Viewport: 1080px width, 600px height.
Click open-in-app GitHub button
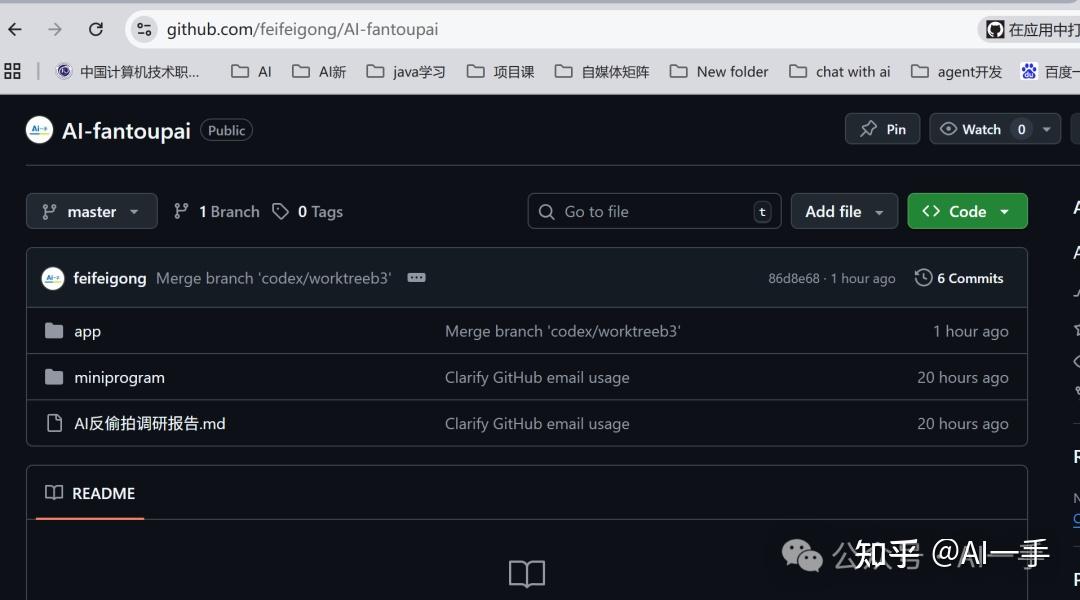click(1030, 30)
